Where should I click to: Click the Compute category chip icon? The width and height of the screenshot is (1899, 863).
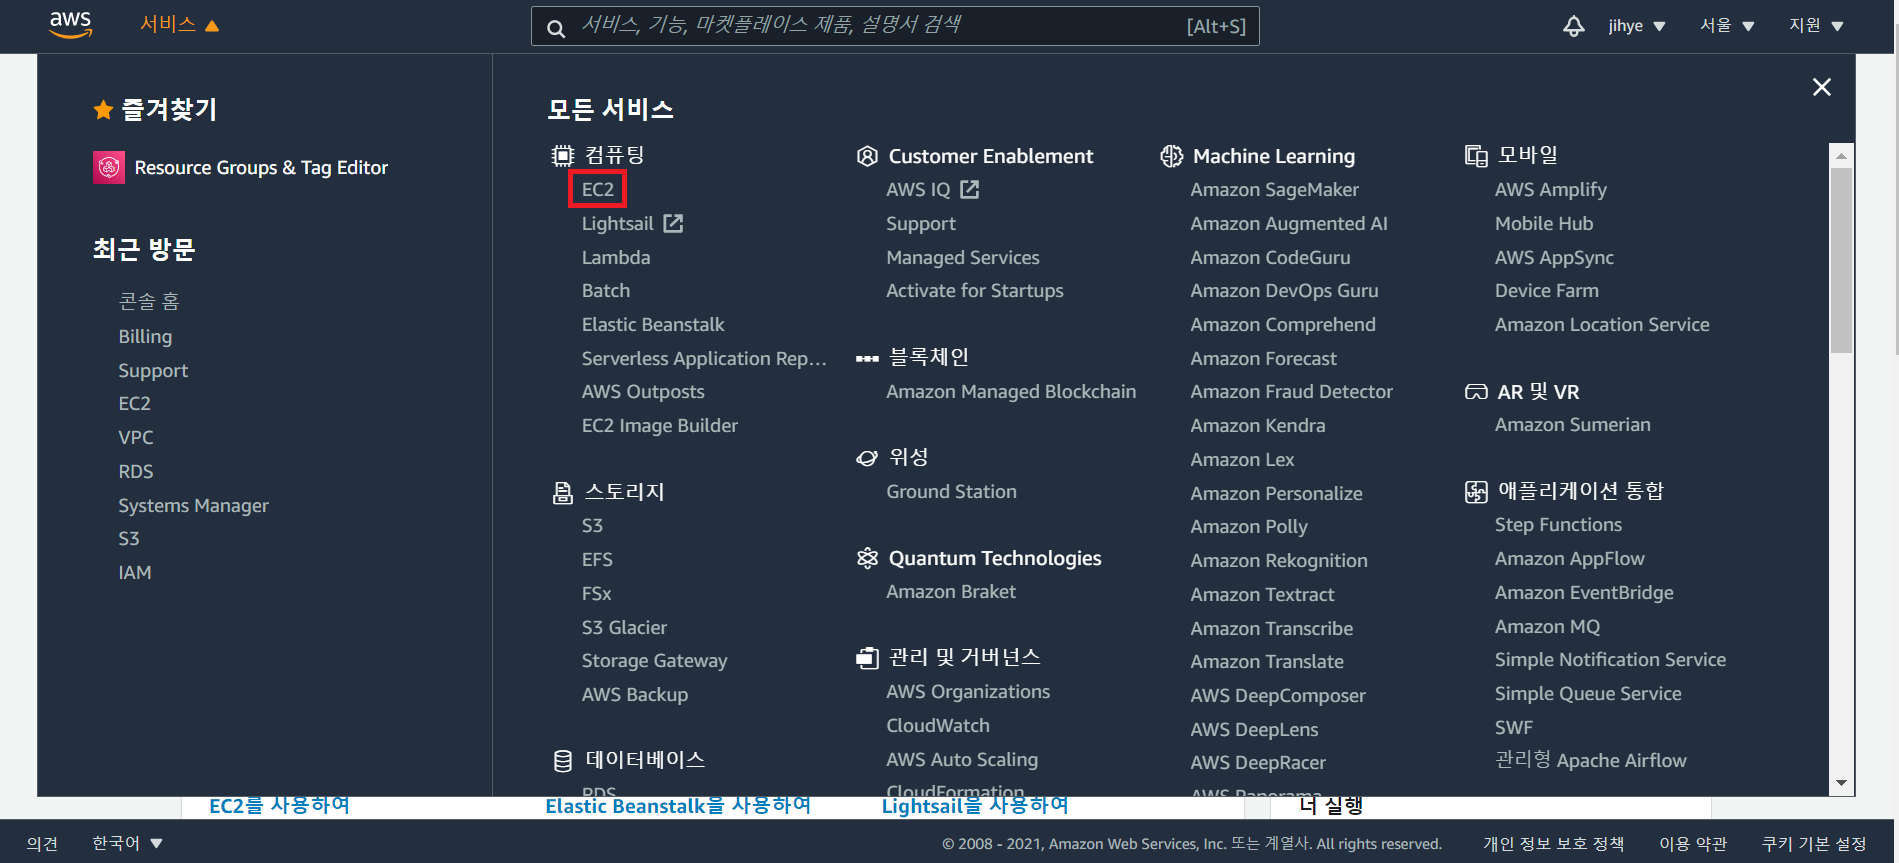(x=563, y=156)
